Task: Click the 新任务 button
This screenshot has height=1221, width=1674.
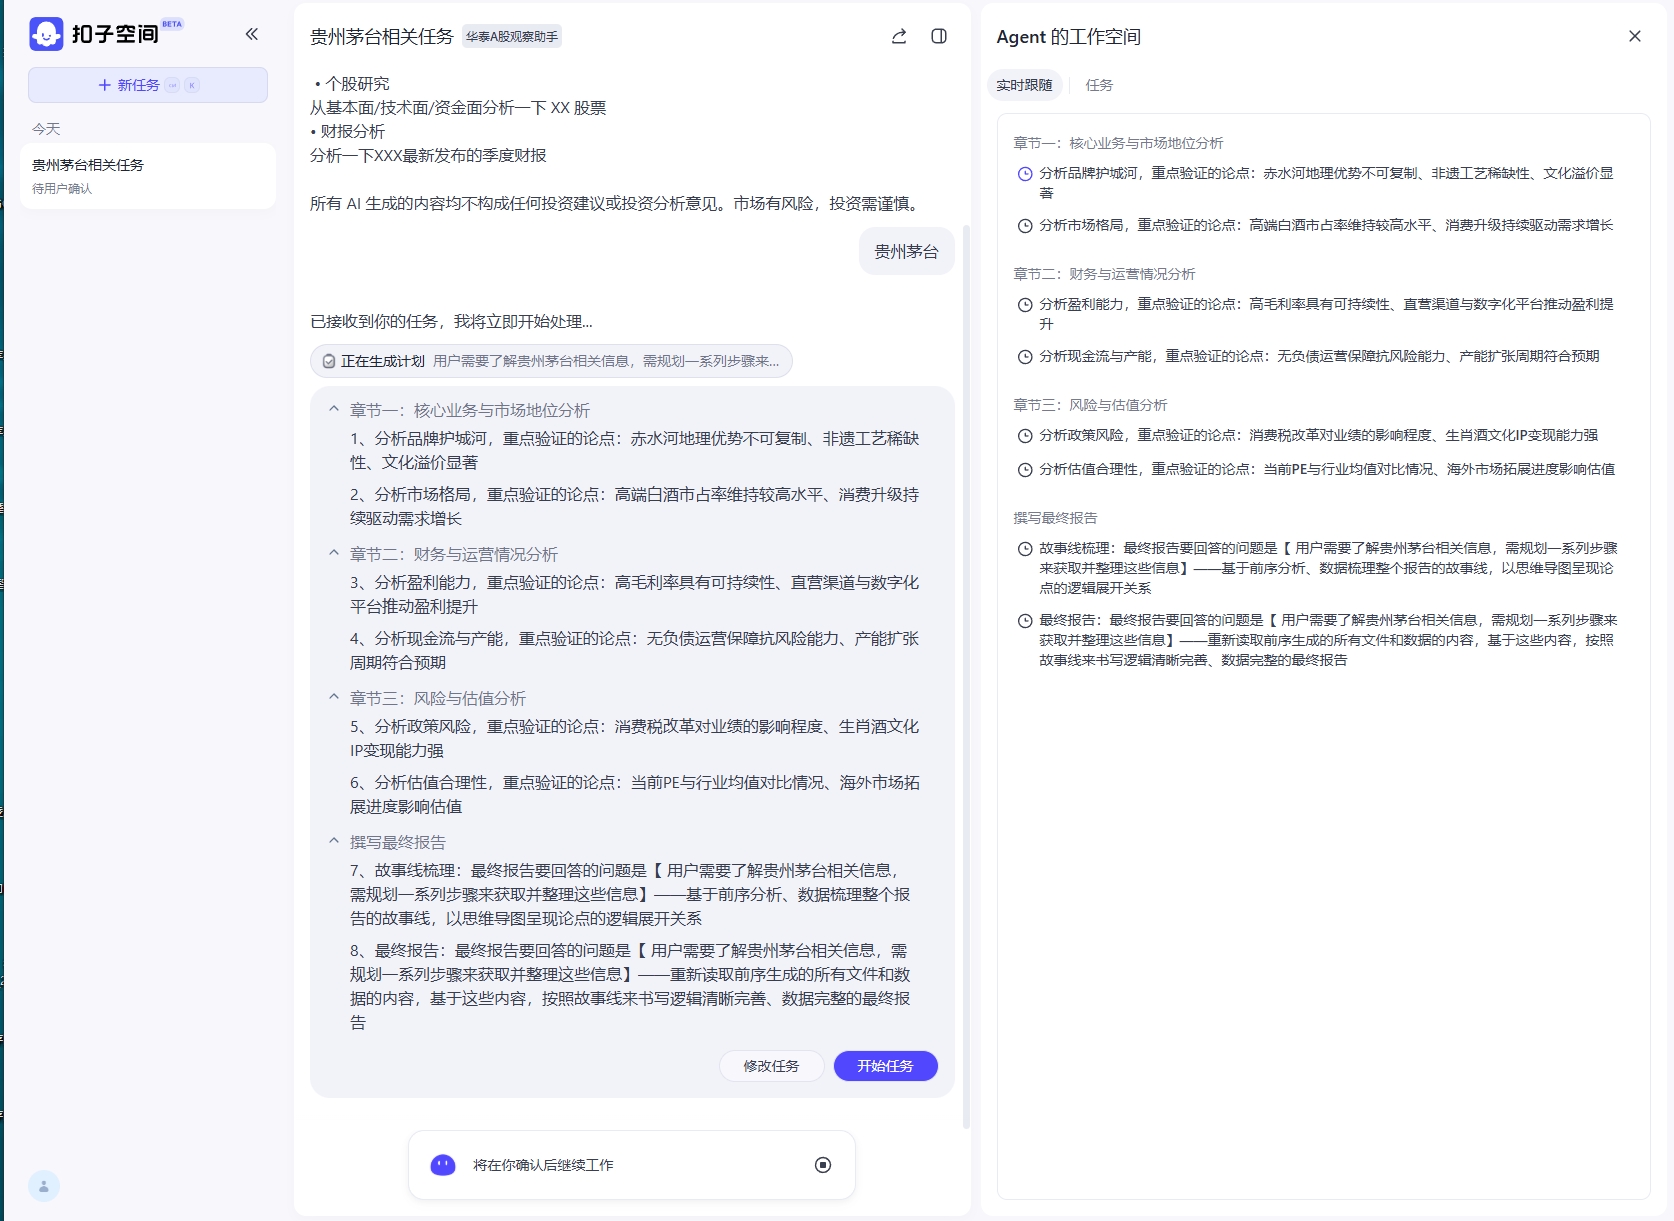Action: tap(148, 85)
